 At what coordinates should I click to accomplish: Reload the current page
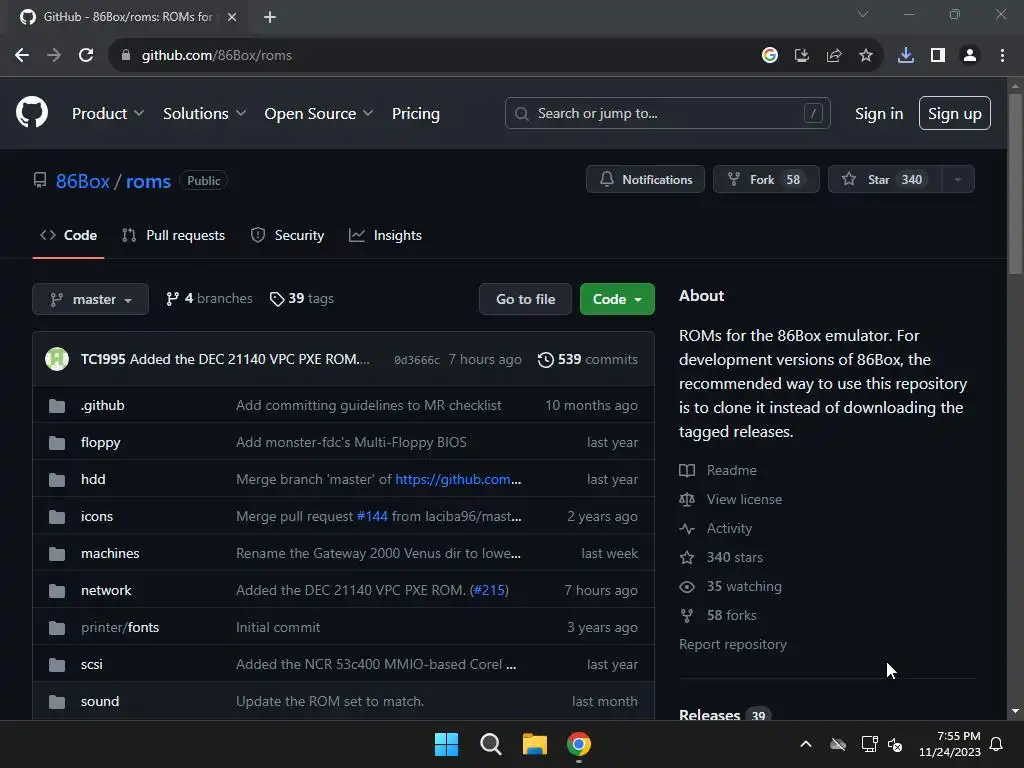point(86,56)
